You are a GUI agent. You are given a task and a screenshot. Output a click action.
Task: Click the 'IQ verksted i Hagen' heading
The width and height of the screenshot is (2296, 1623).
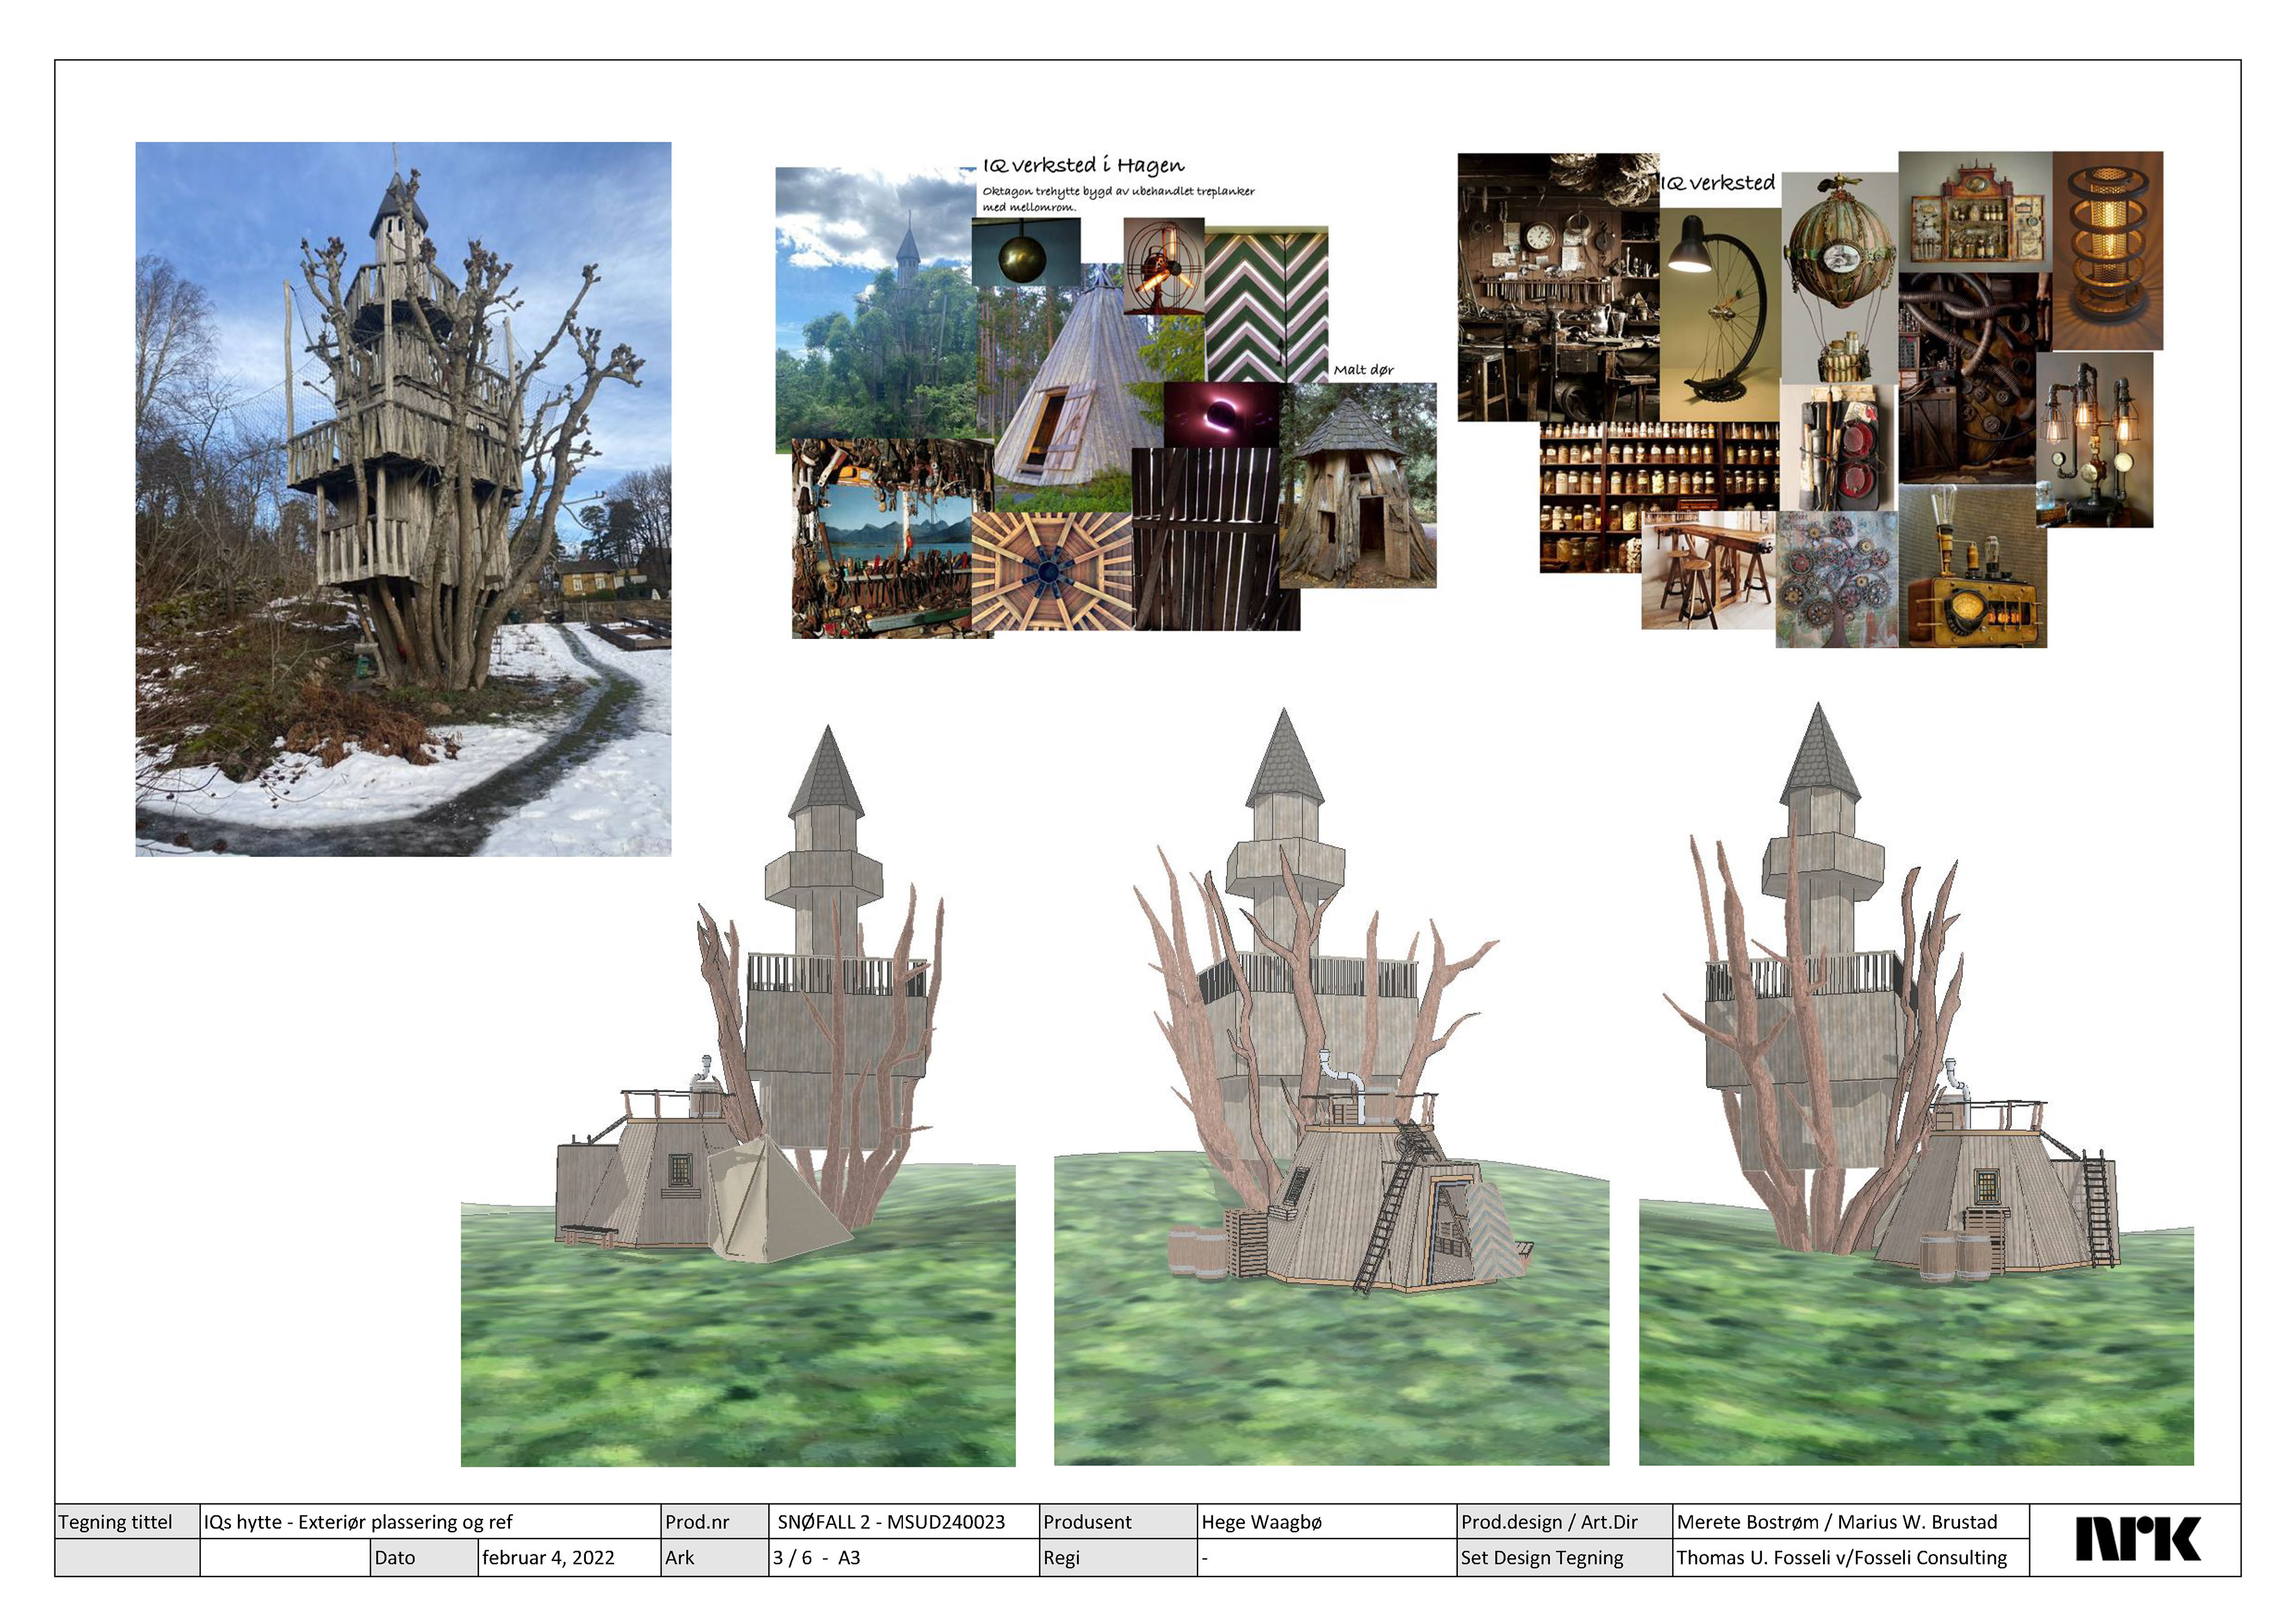click(1083, 165)
